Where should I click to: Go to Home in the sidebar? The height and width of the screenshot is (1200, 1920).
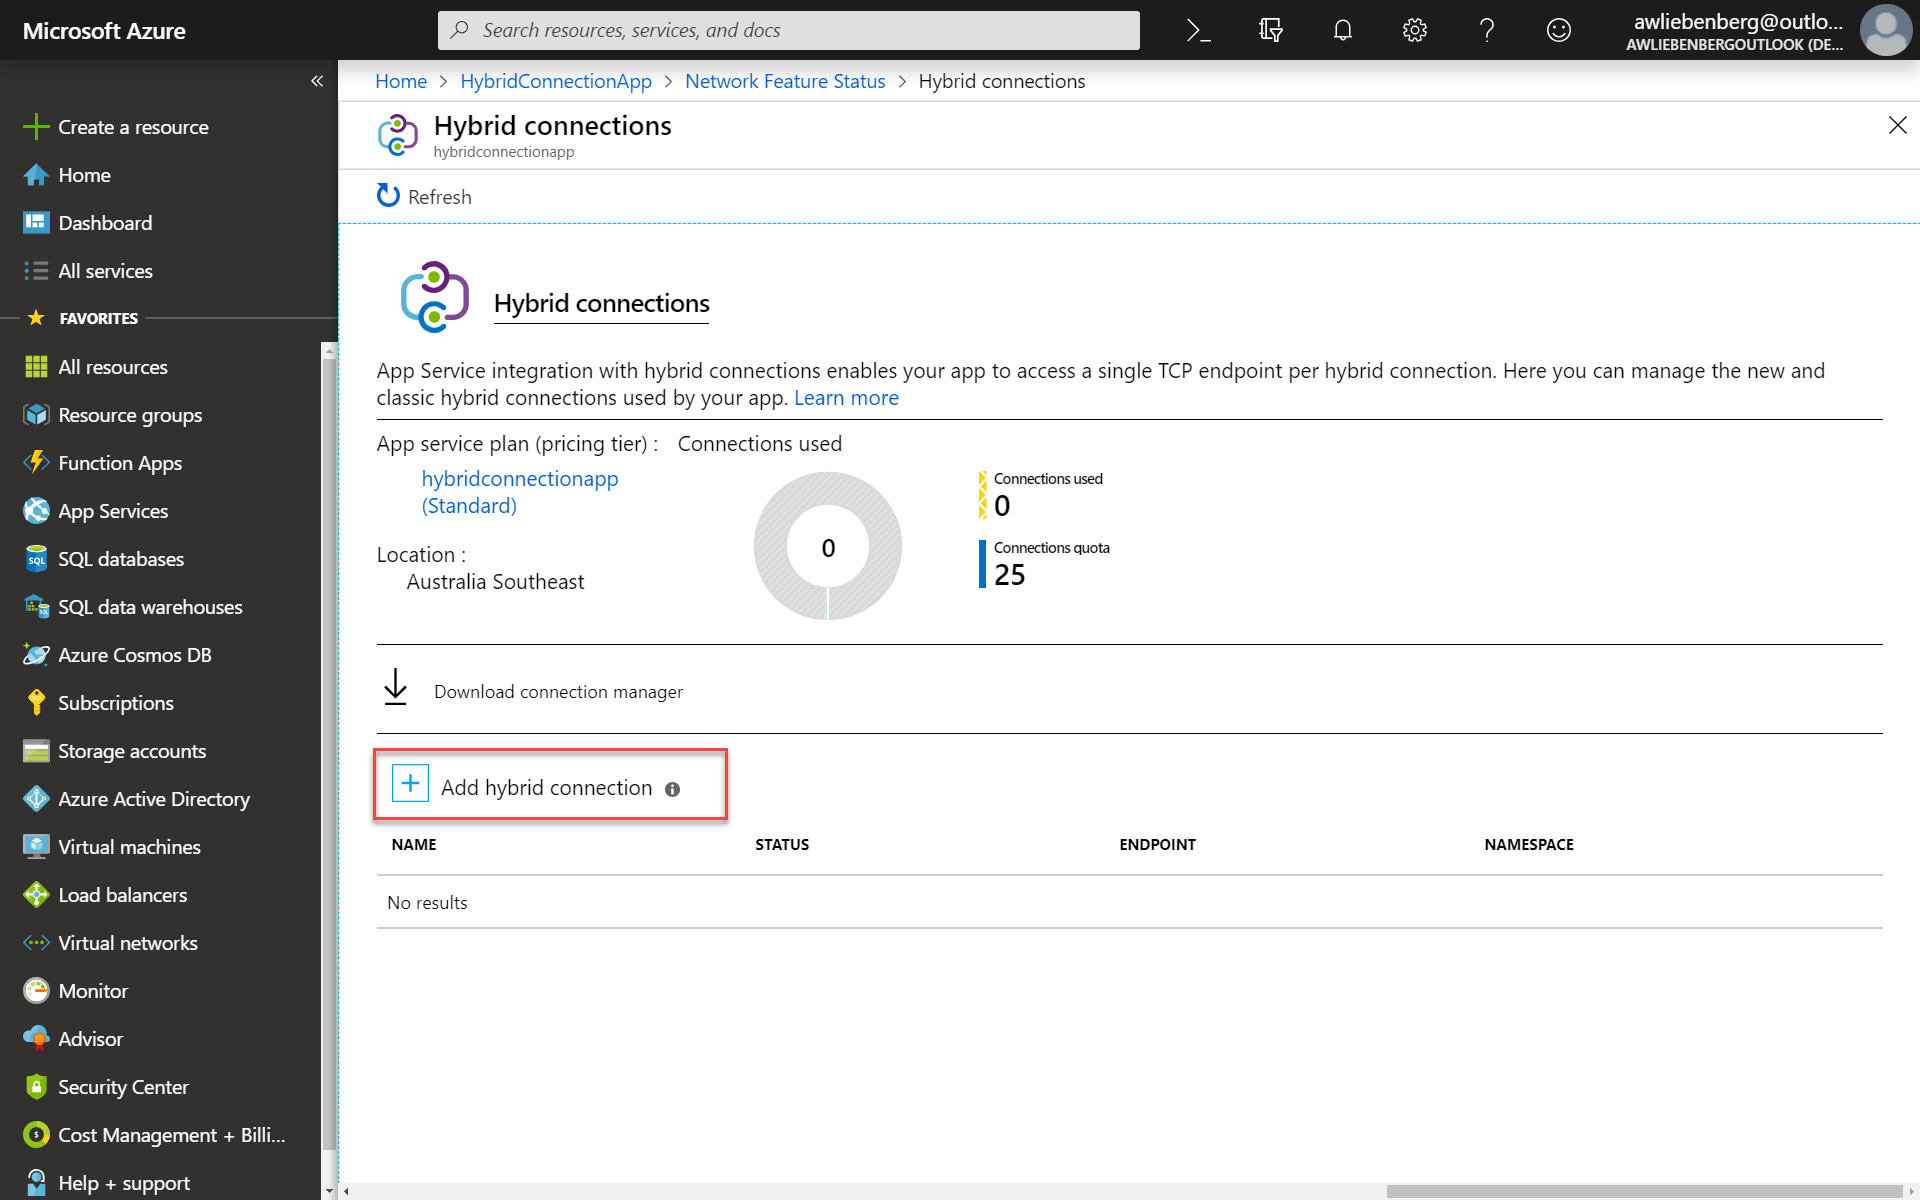(84, 175)
